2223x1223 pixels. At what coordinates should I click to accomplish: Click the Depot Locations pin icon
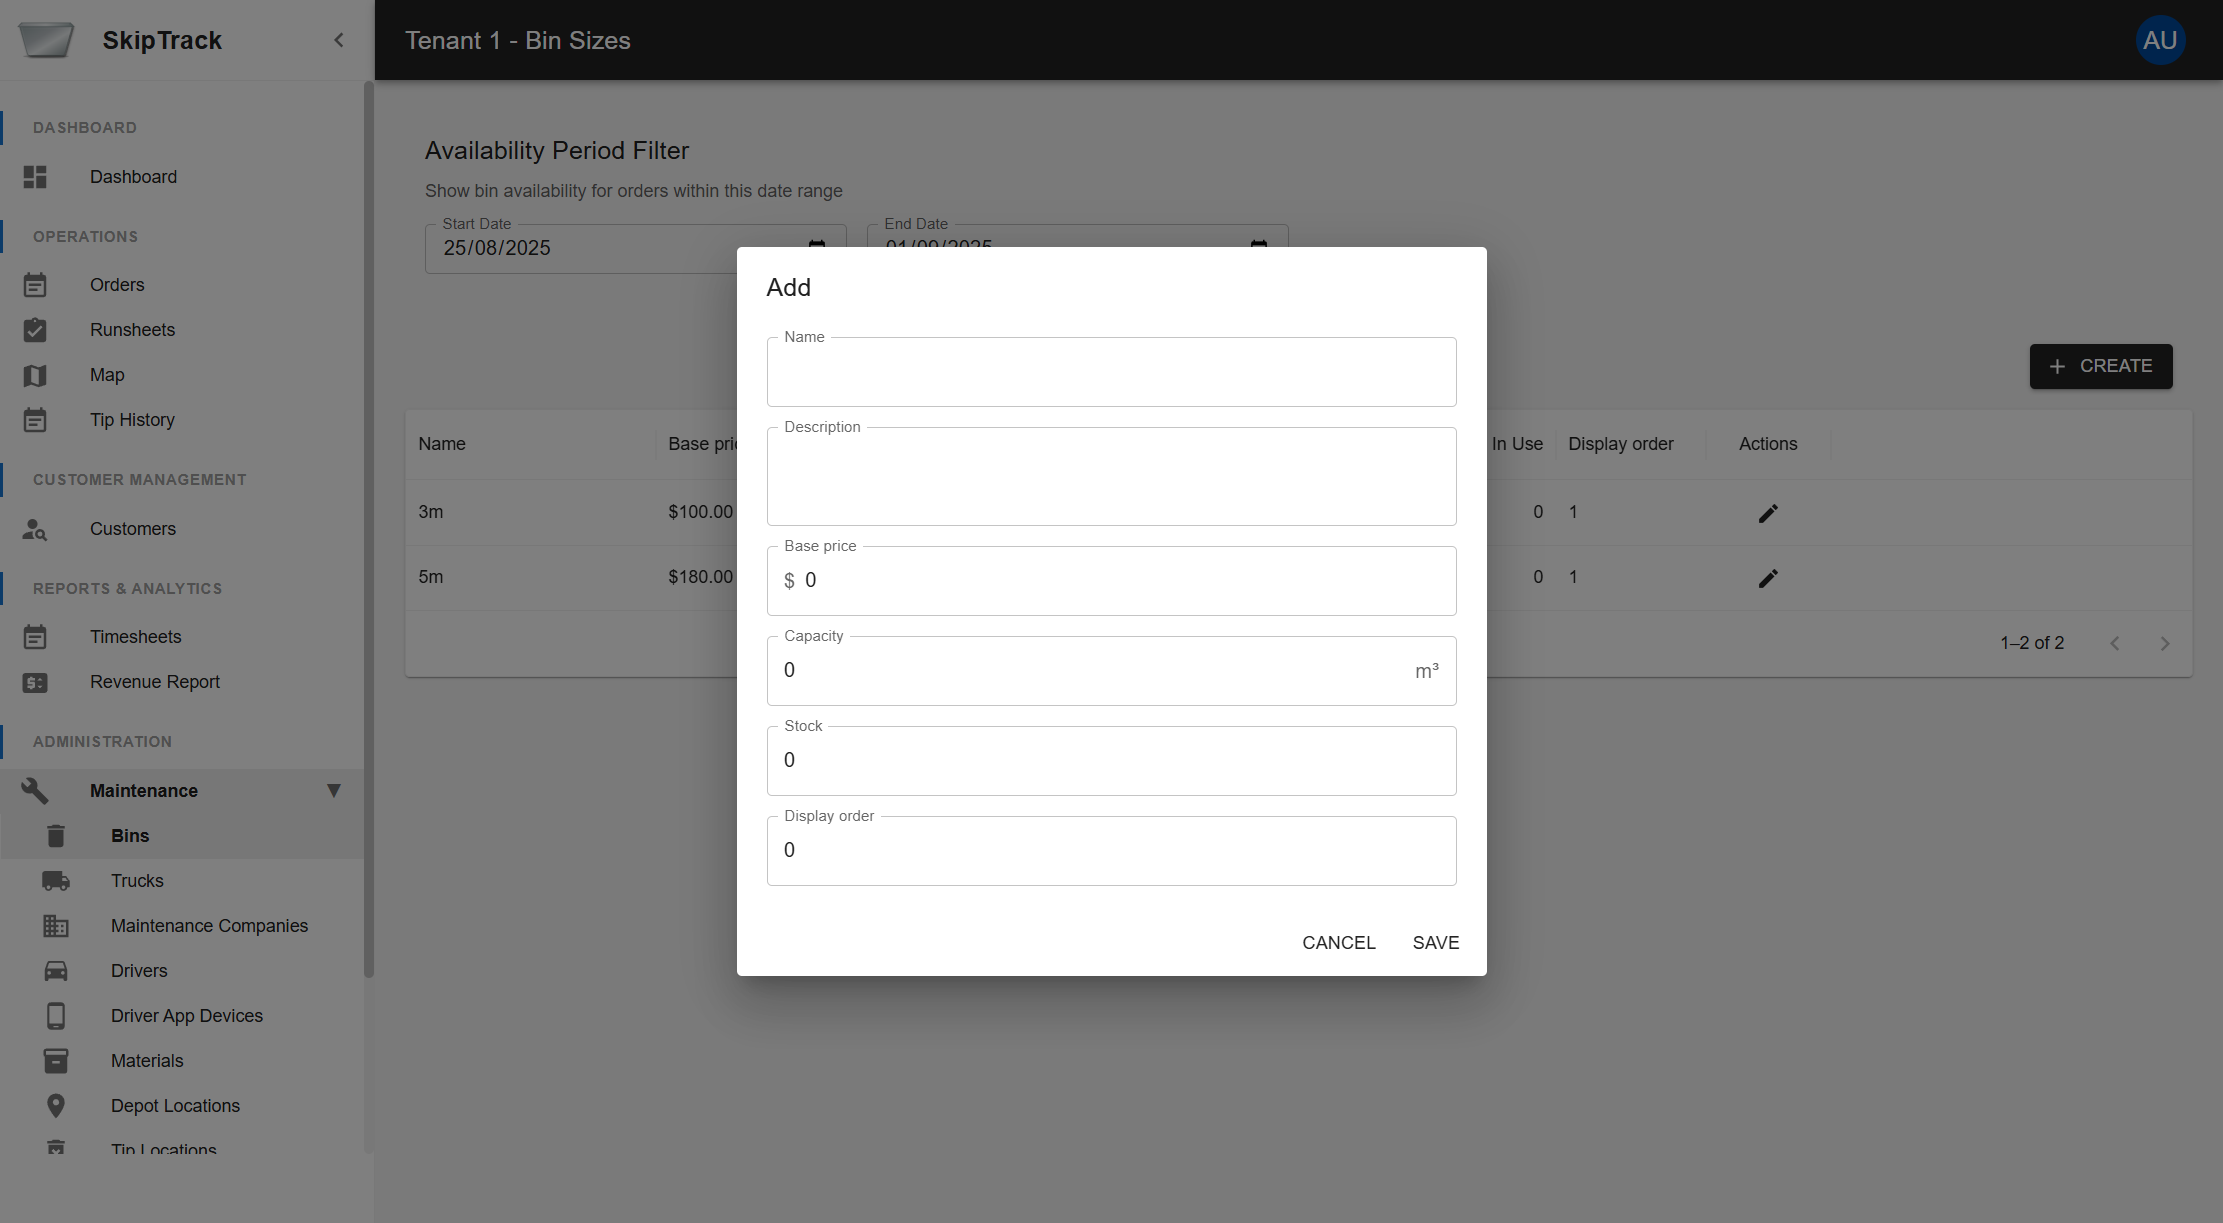pos(56,1105)
